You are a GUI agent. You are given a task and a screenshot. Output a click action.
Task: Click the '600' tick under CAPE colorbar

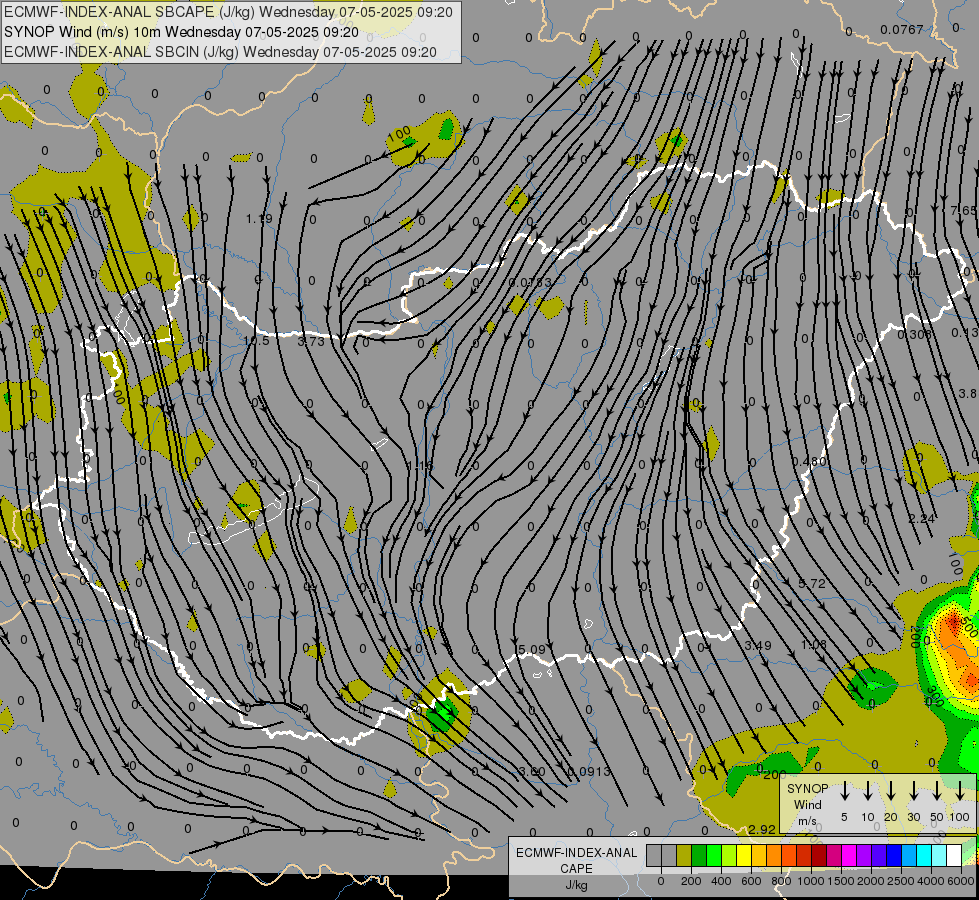tap(751, 881)
